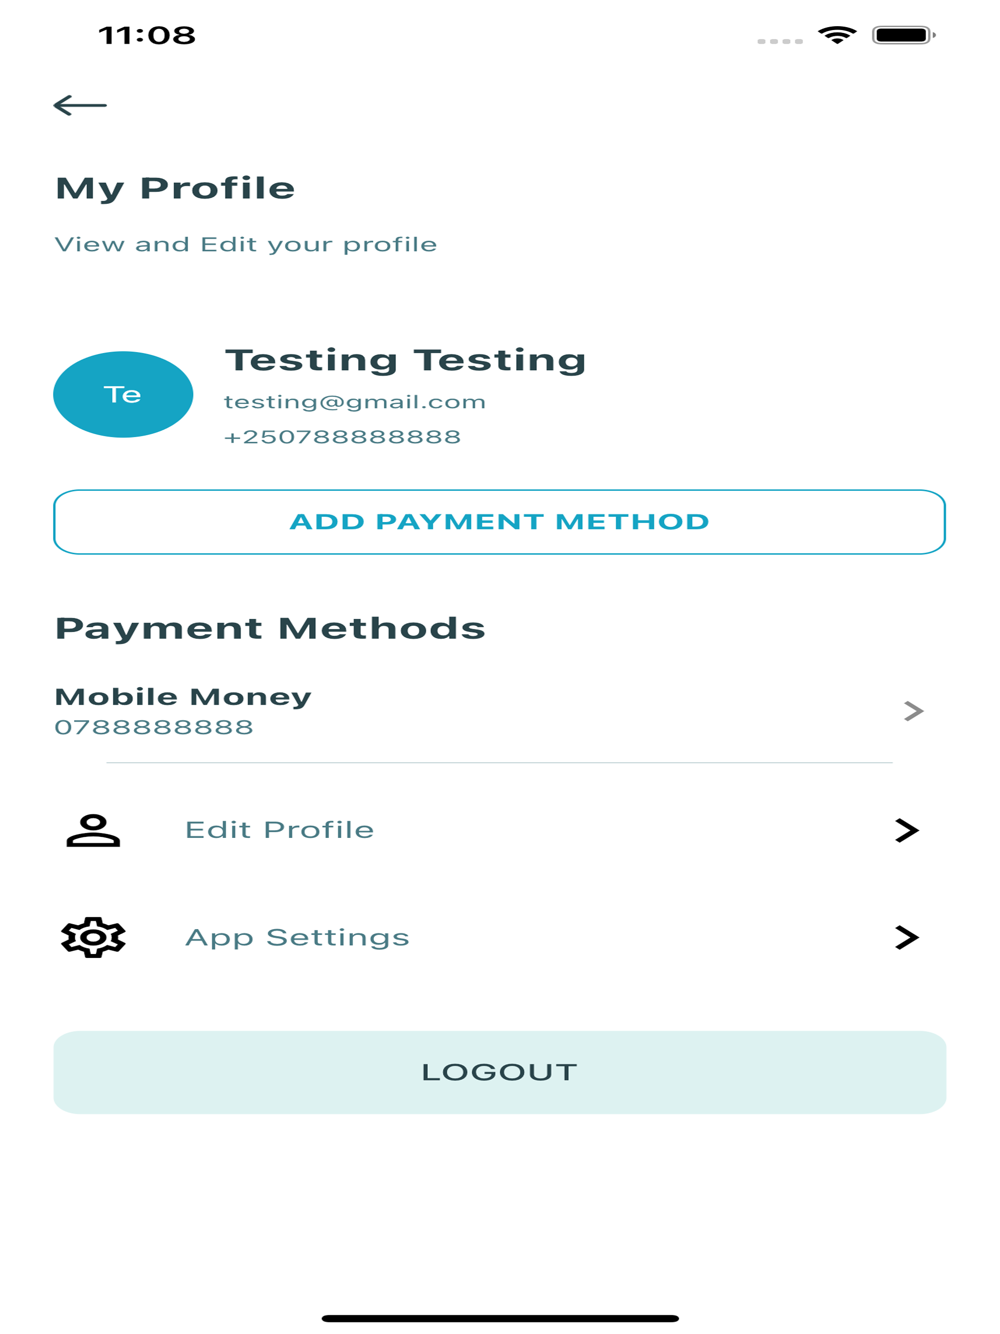Tap the Wi-Fi status icon
Screen dimensions: 1000x1334
click(837, 35)
